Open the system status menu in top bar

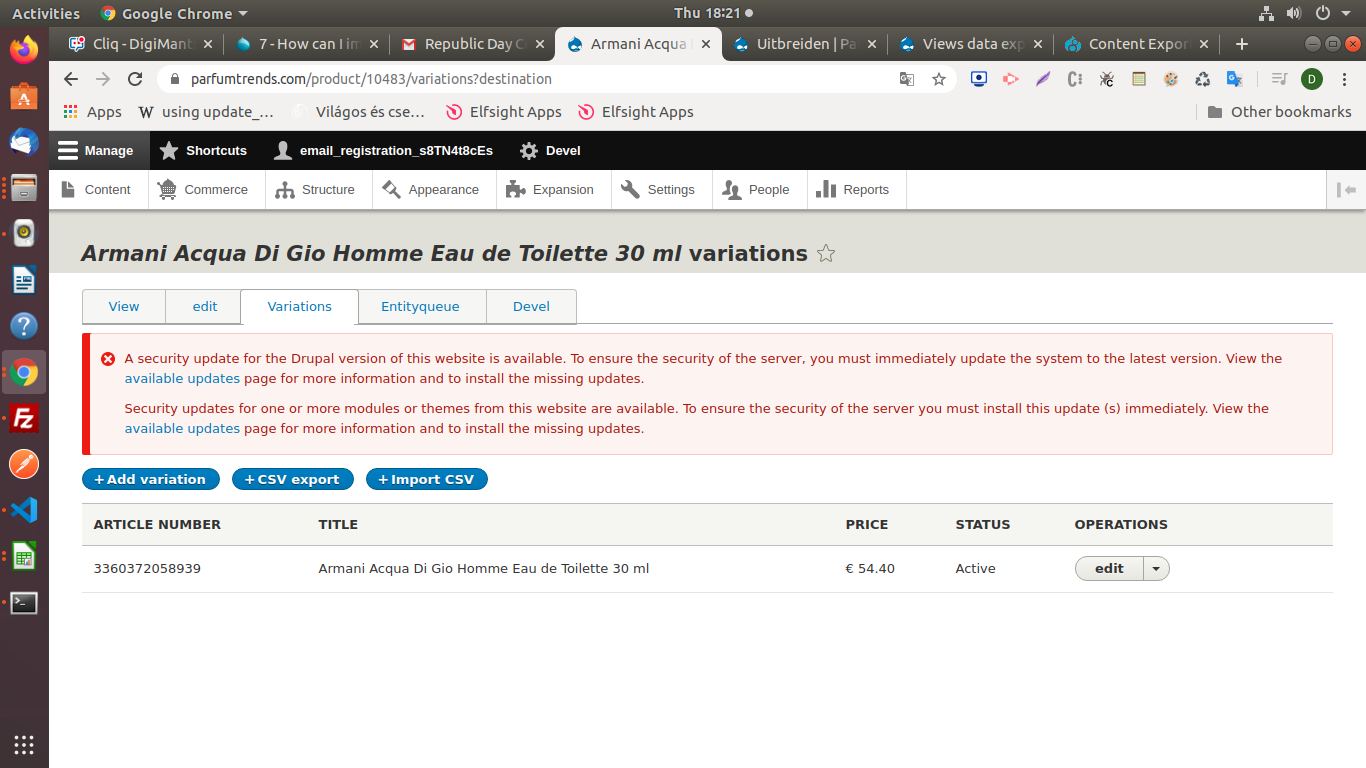point(1320,14)
